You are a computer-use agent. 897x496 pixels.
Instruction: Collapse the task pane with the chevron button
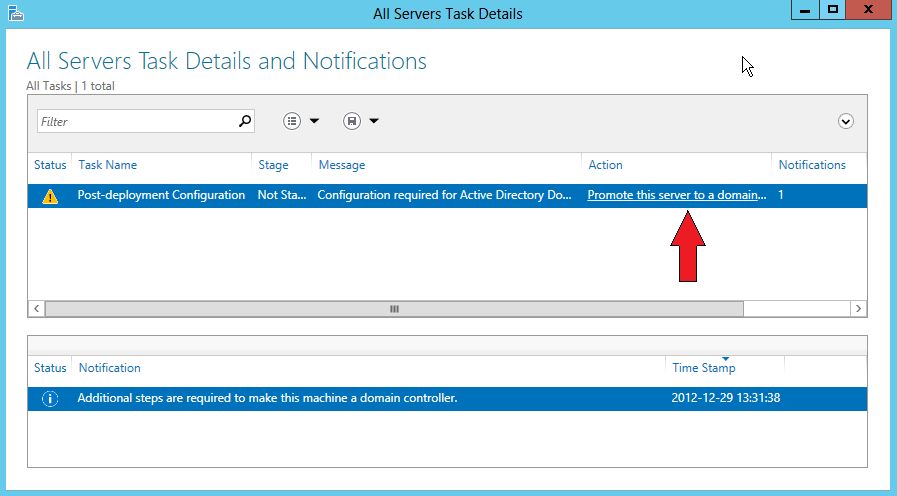[x=846, y=121]
